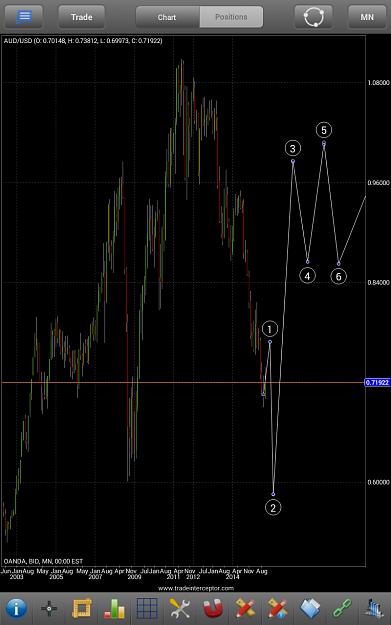Viewport: 391px width, 625px height.
Task: Open the bar chart type icon
Action: 114,609
